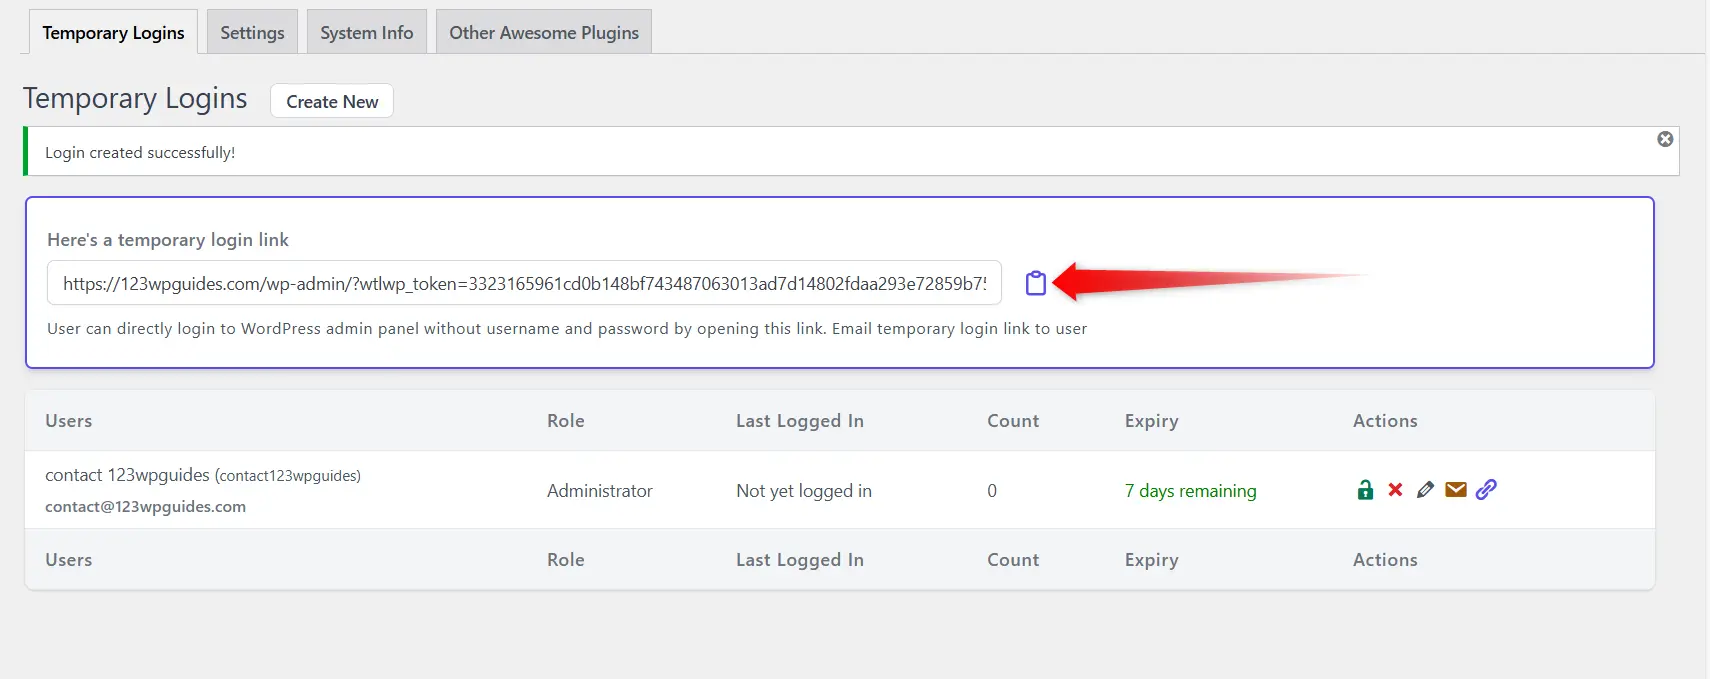1710x679 pixels.
Task: Select the Temporary Logins tab
Action: pyautogui.click(x=113, y=33)
